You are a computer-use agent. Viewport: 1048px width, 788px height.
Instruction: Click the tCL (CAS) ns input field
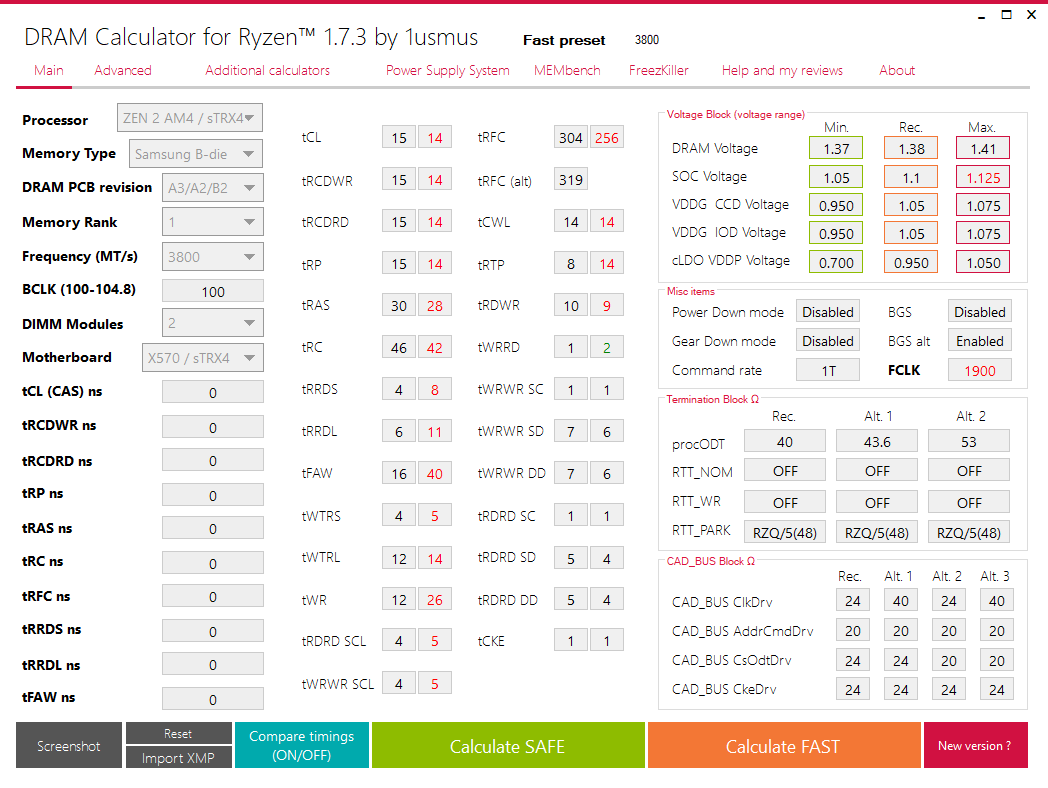[213, 392]
